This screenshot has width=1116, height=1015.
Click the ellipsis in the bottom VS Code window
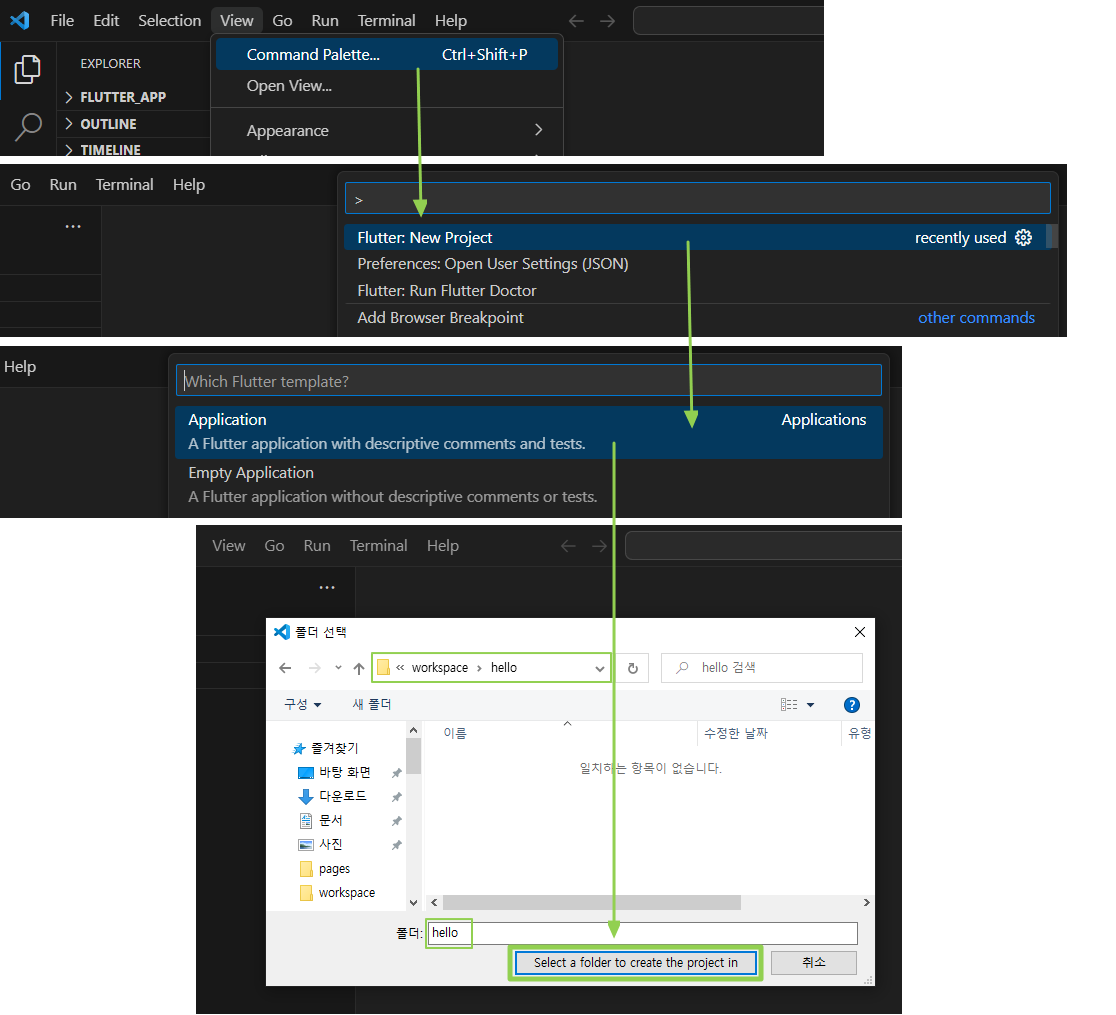pyautogui.click(x=327, y=587)
